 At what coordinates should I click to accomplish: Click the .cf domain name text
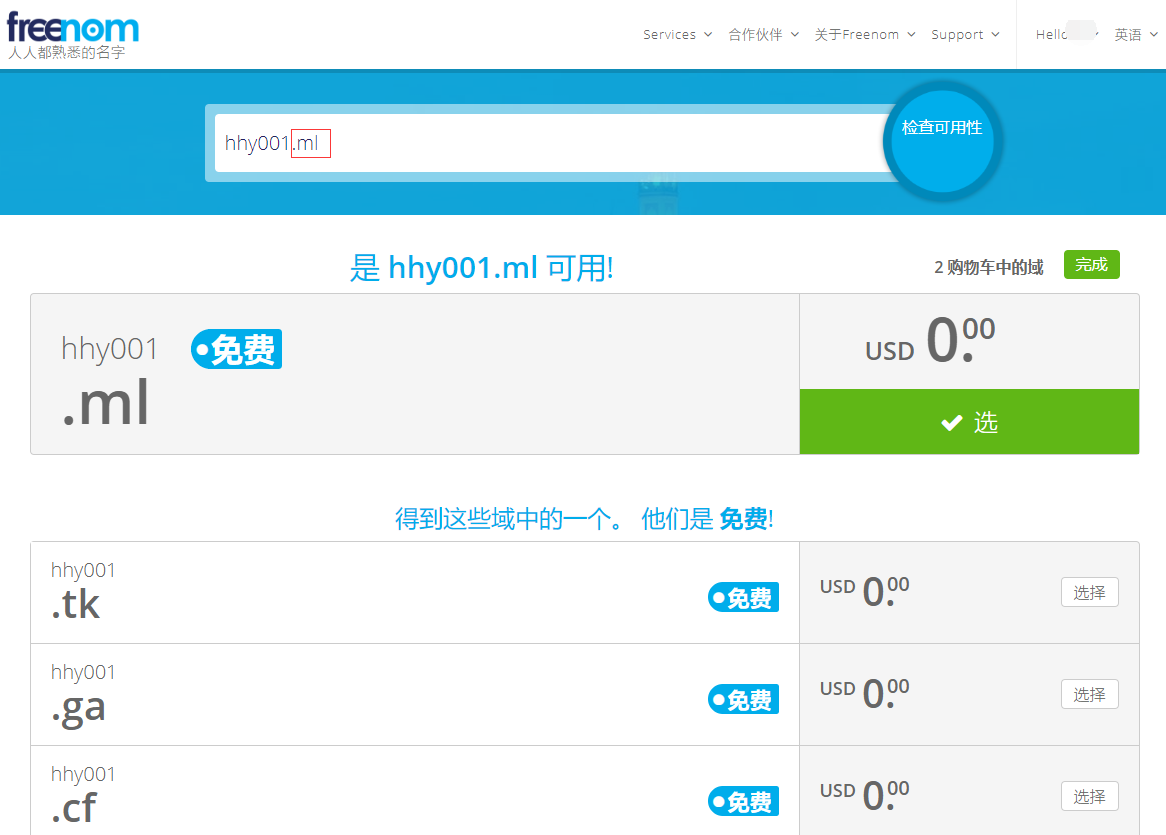tap(74, 807)
